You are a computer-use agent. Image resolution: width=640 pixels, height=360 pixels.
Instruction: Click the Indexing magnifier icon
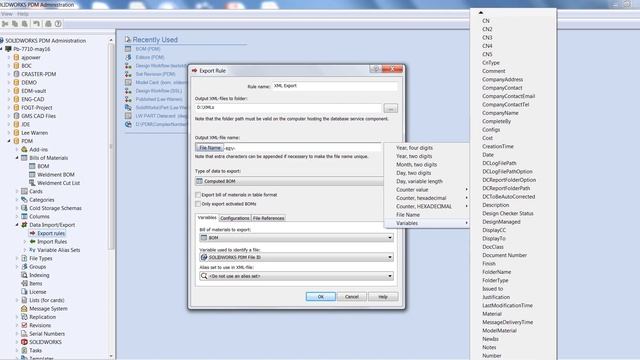tap(24, 275)
